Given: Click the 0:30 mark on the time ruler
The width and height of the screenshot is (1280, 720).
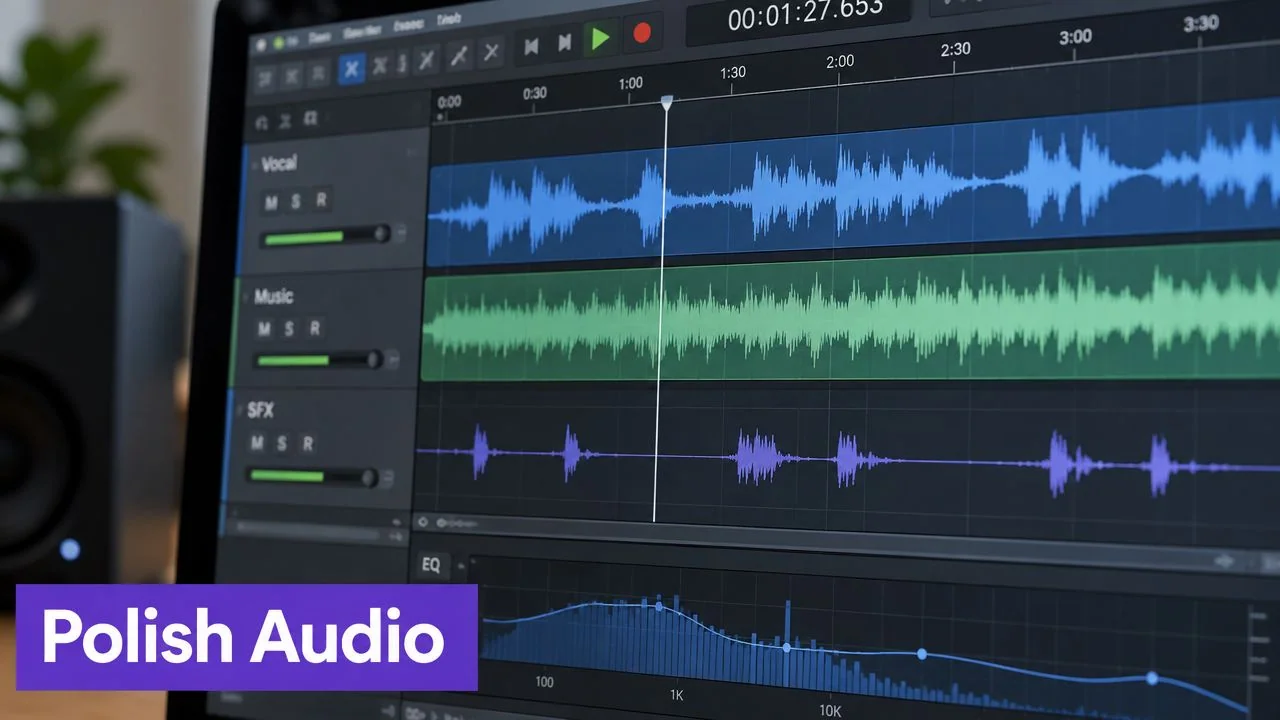Looking at the screenshot, I should (x=535, y=93).
